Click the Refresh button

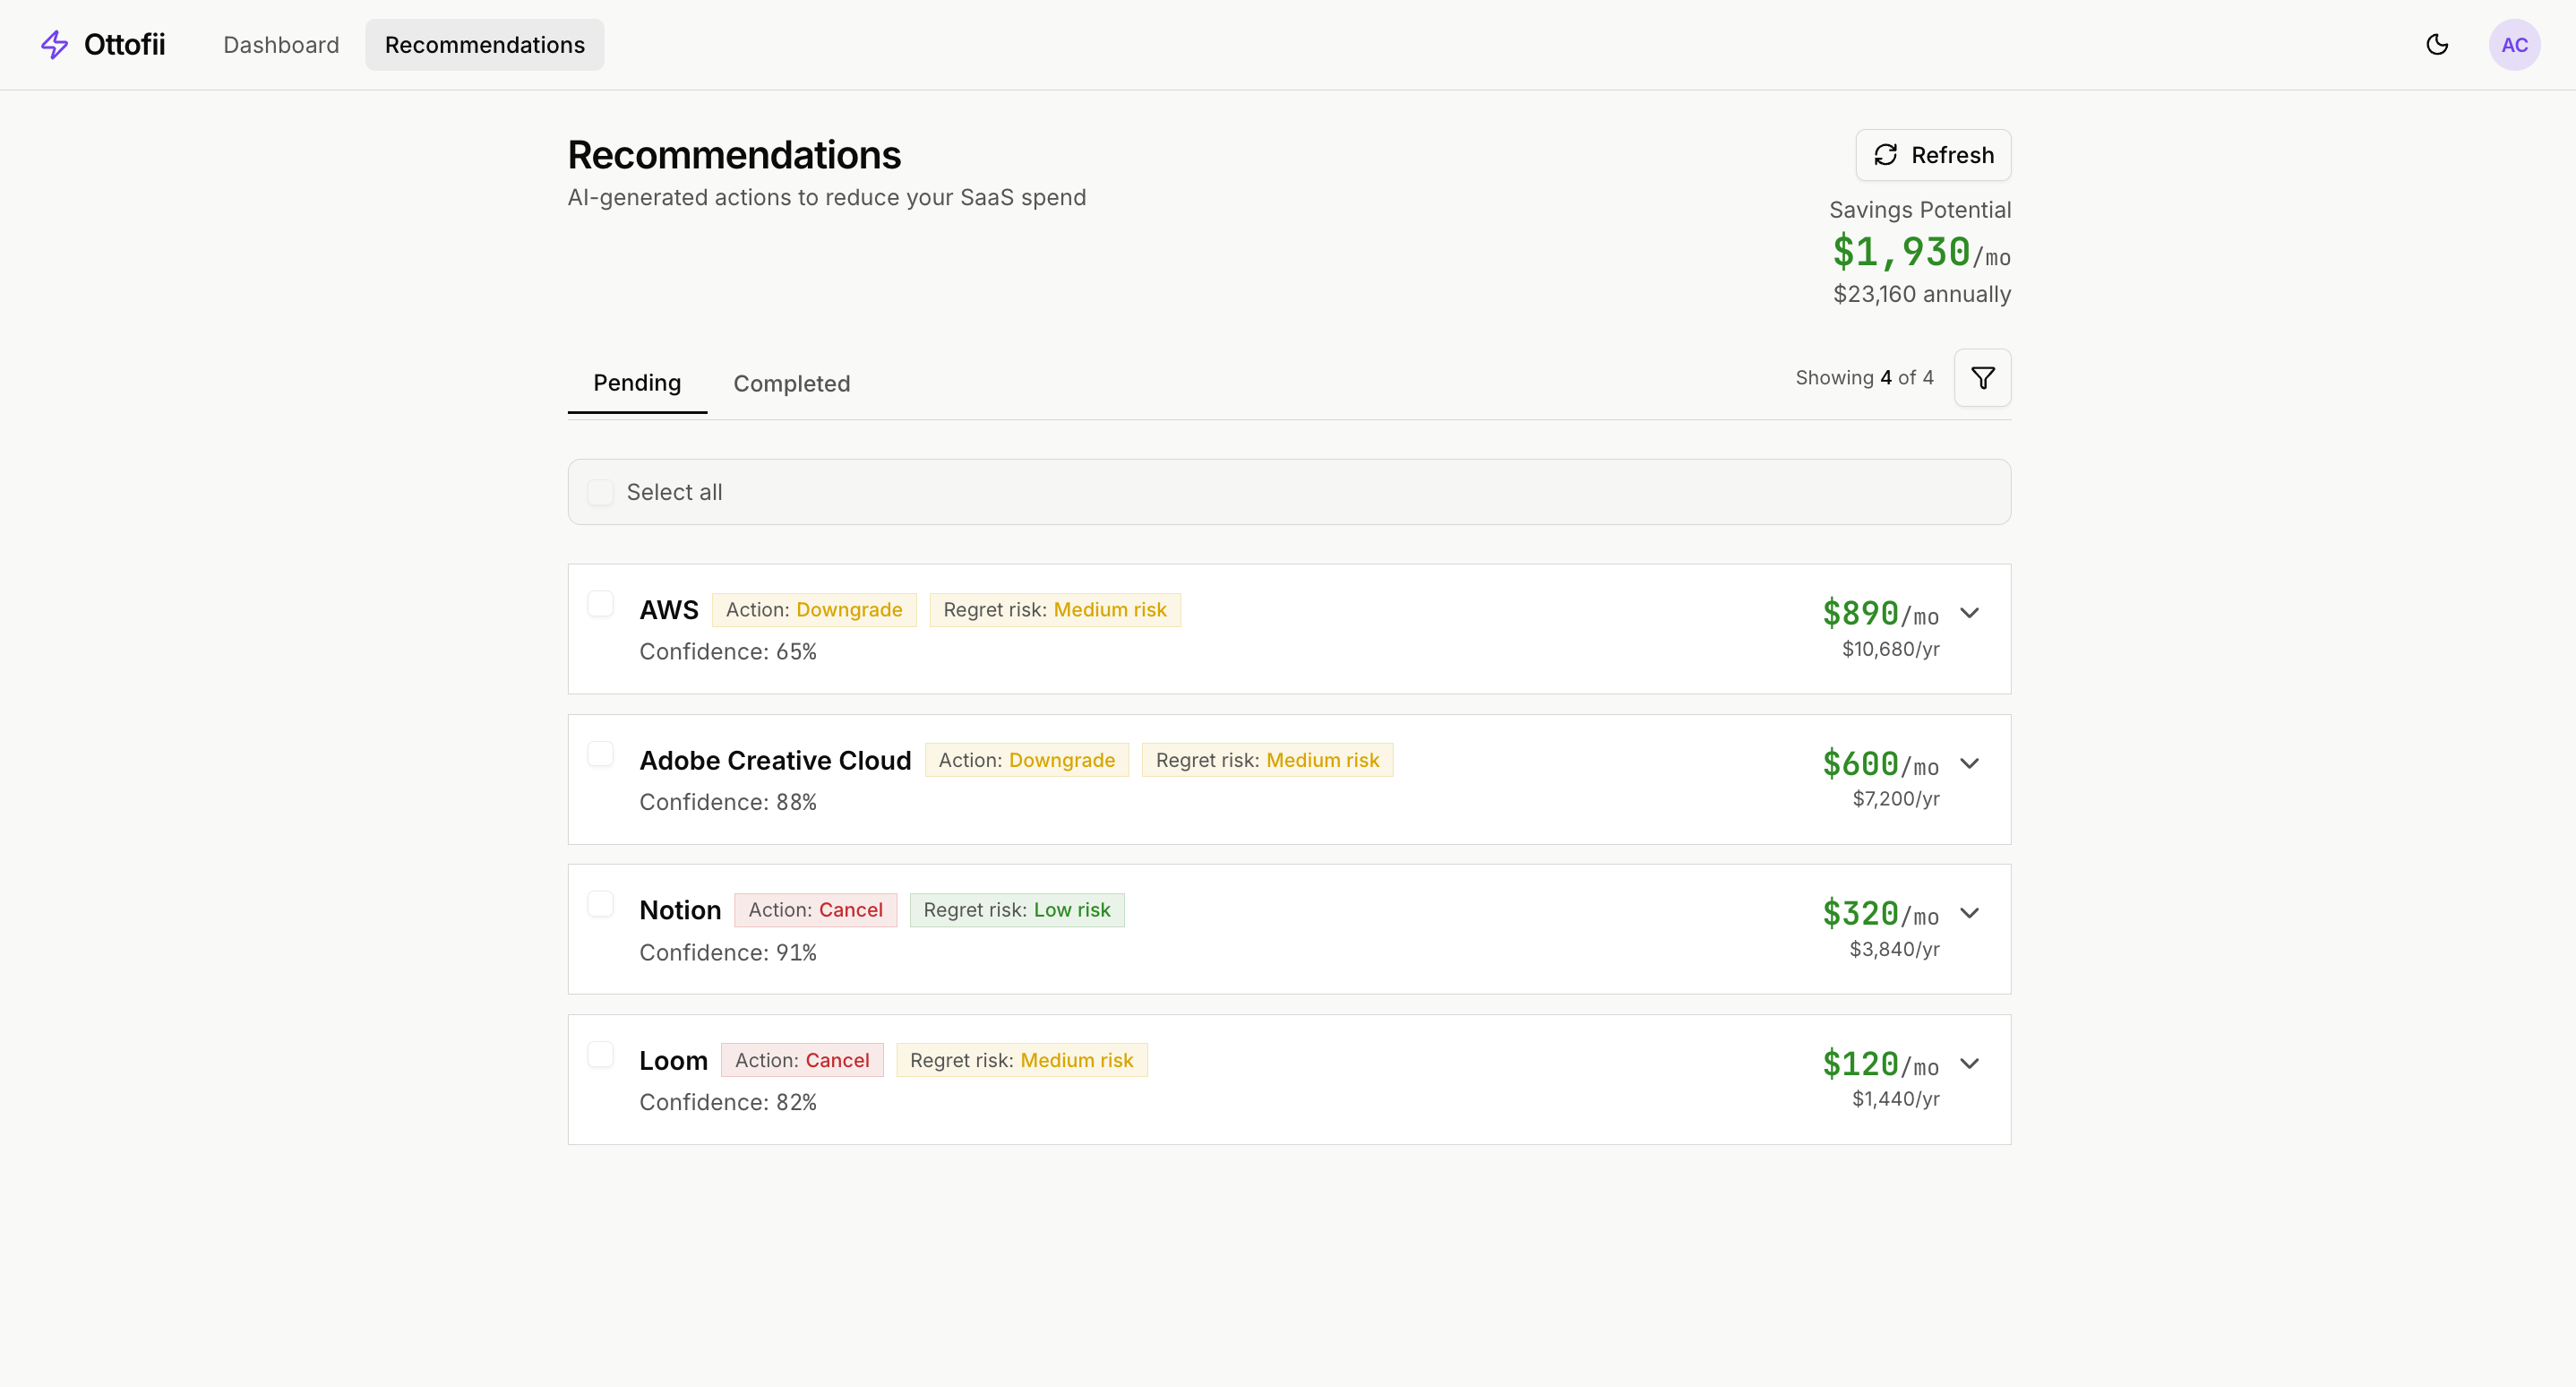click(x=1932, y=155)
